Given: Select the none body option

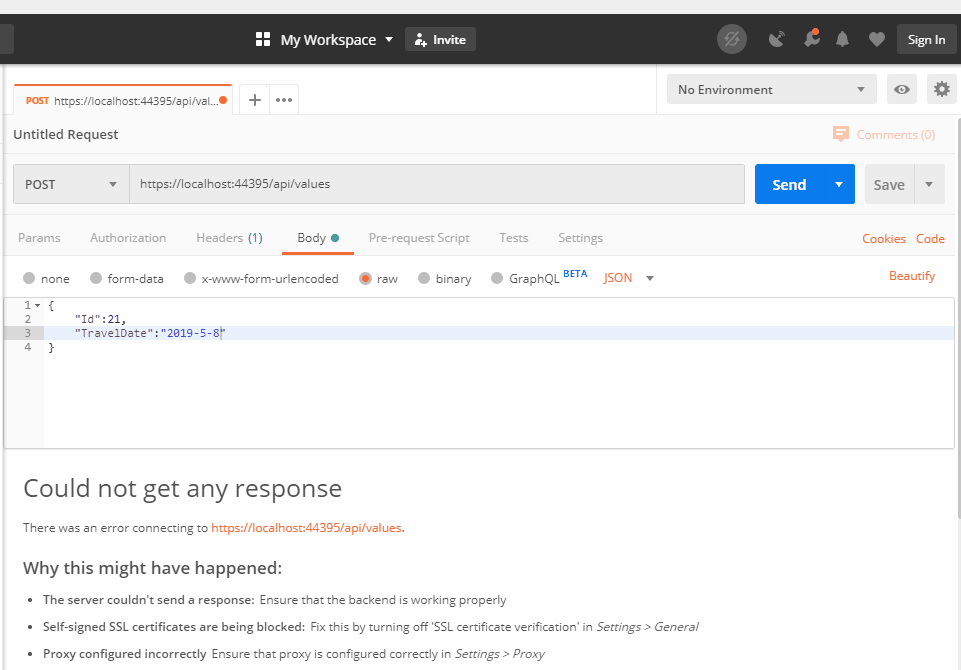Looking at the screenshot, I should click(x=46, y=278).
